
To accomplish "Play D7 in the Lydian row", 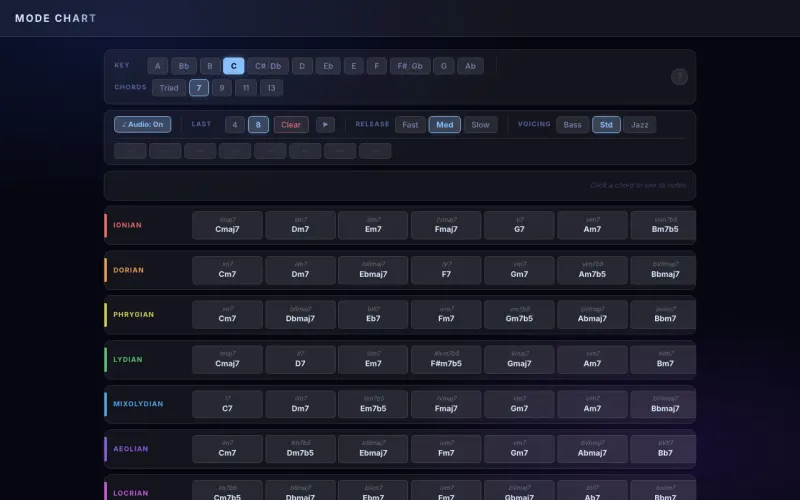I will point(300,359).
